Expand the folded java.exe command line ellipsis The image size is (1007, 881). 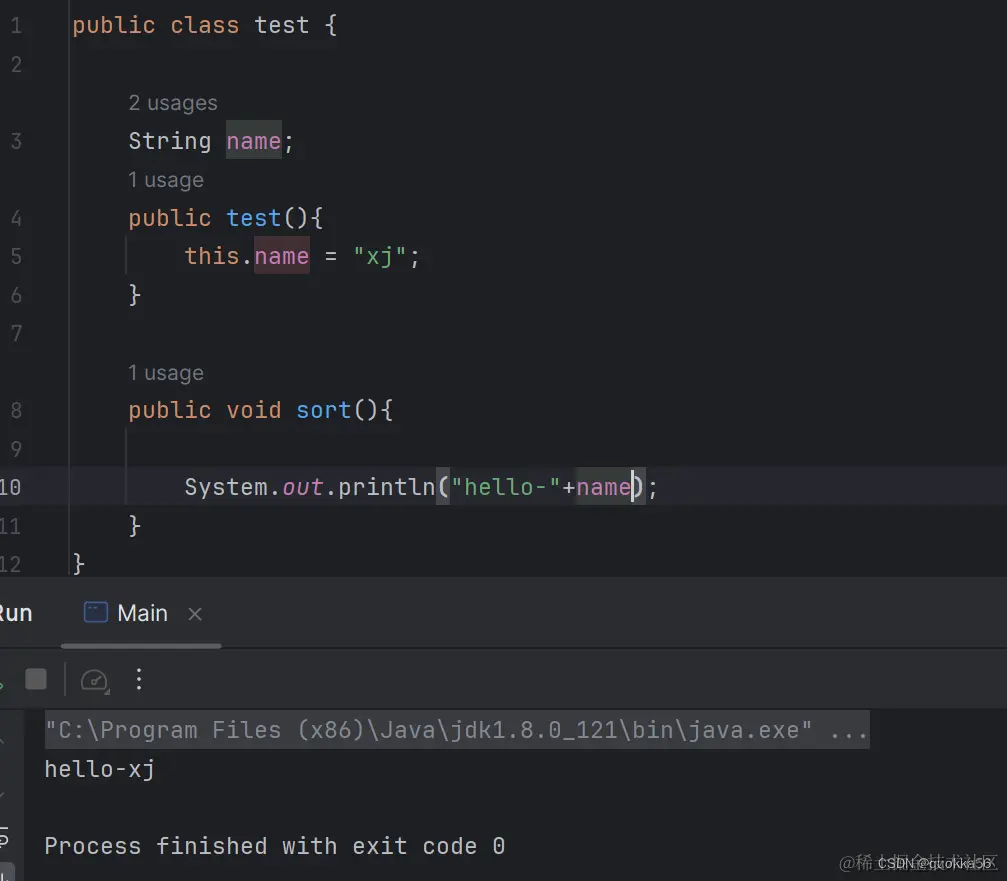(x=848, y=730)
